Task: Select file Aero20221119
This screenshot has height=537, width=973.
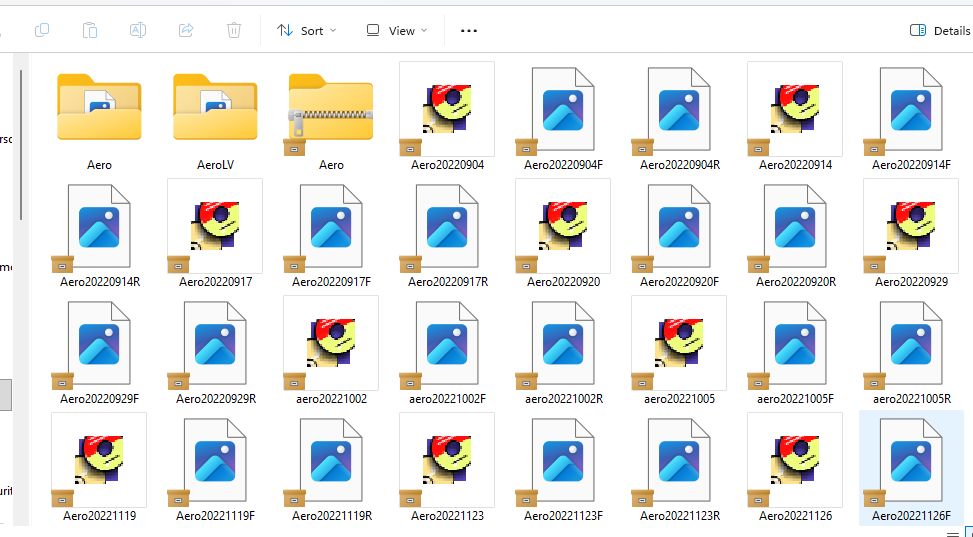Action: point(99,468)
